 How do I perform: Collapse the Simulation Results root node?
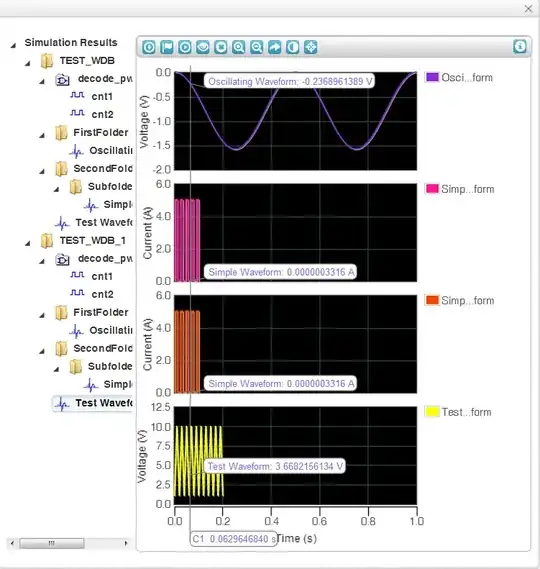pos(13,45)
